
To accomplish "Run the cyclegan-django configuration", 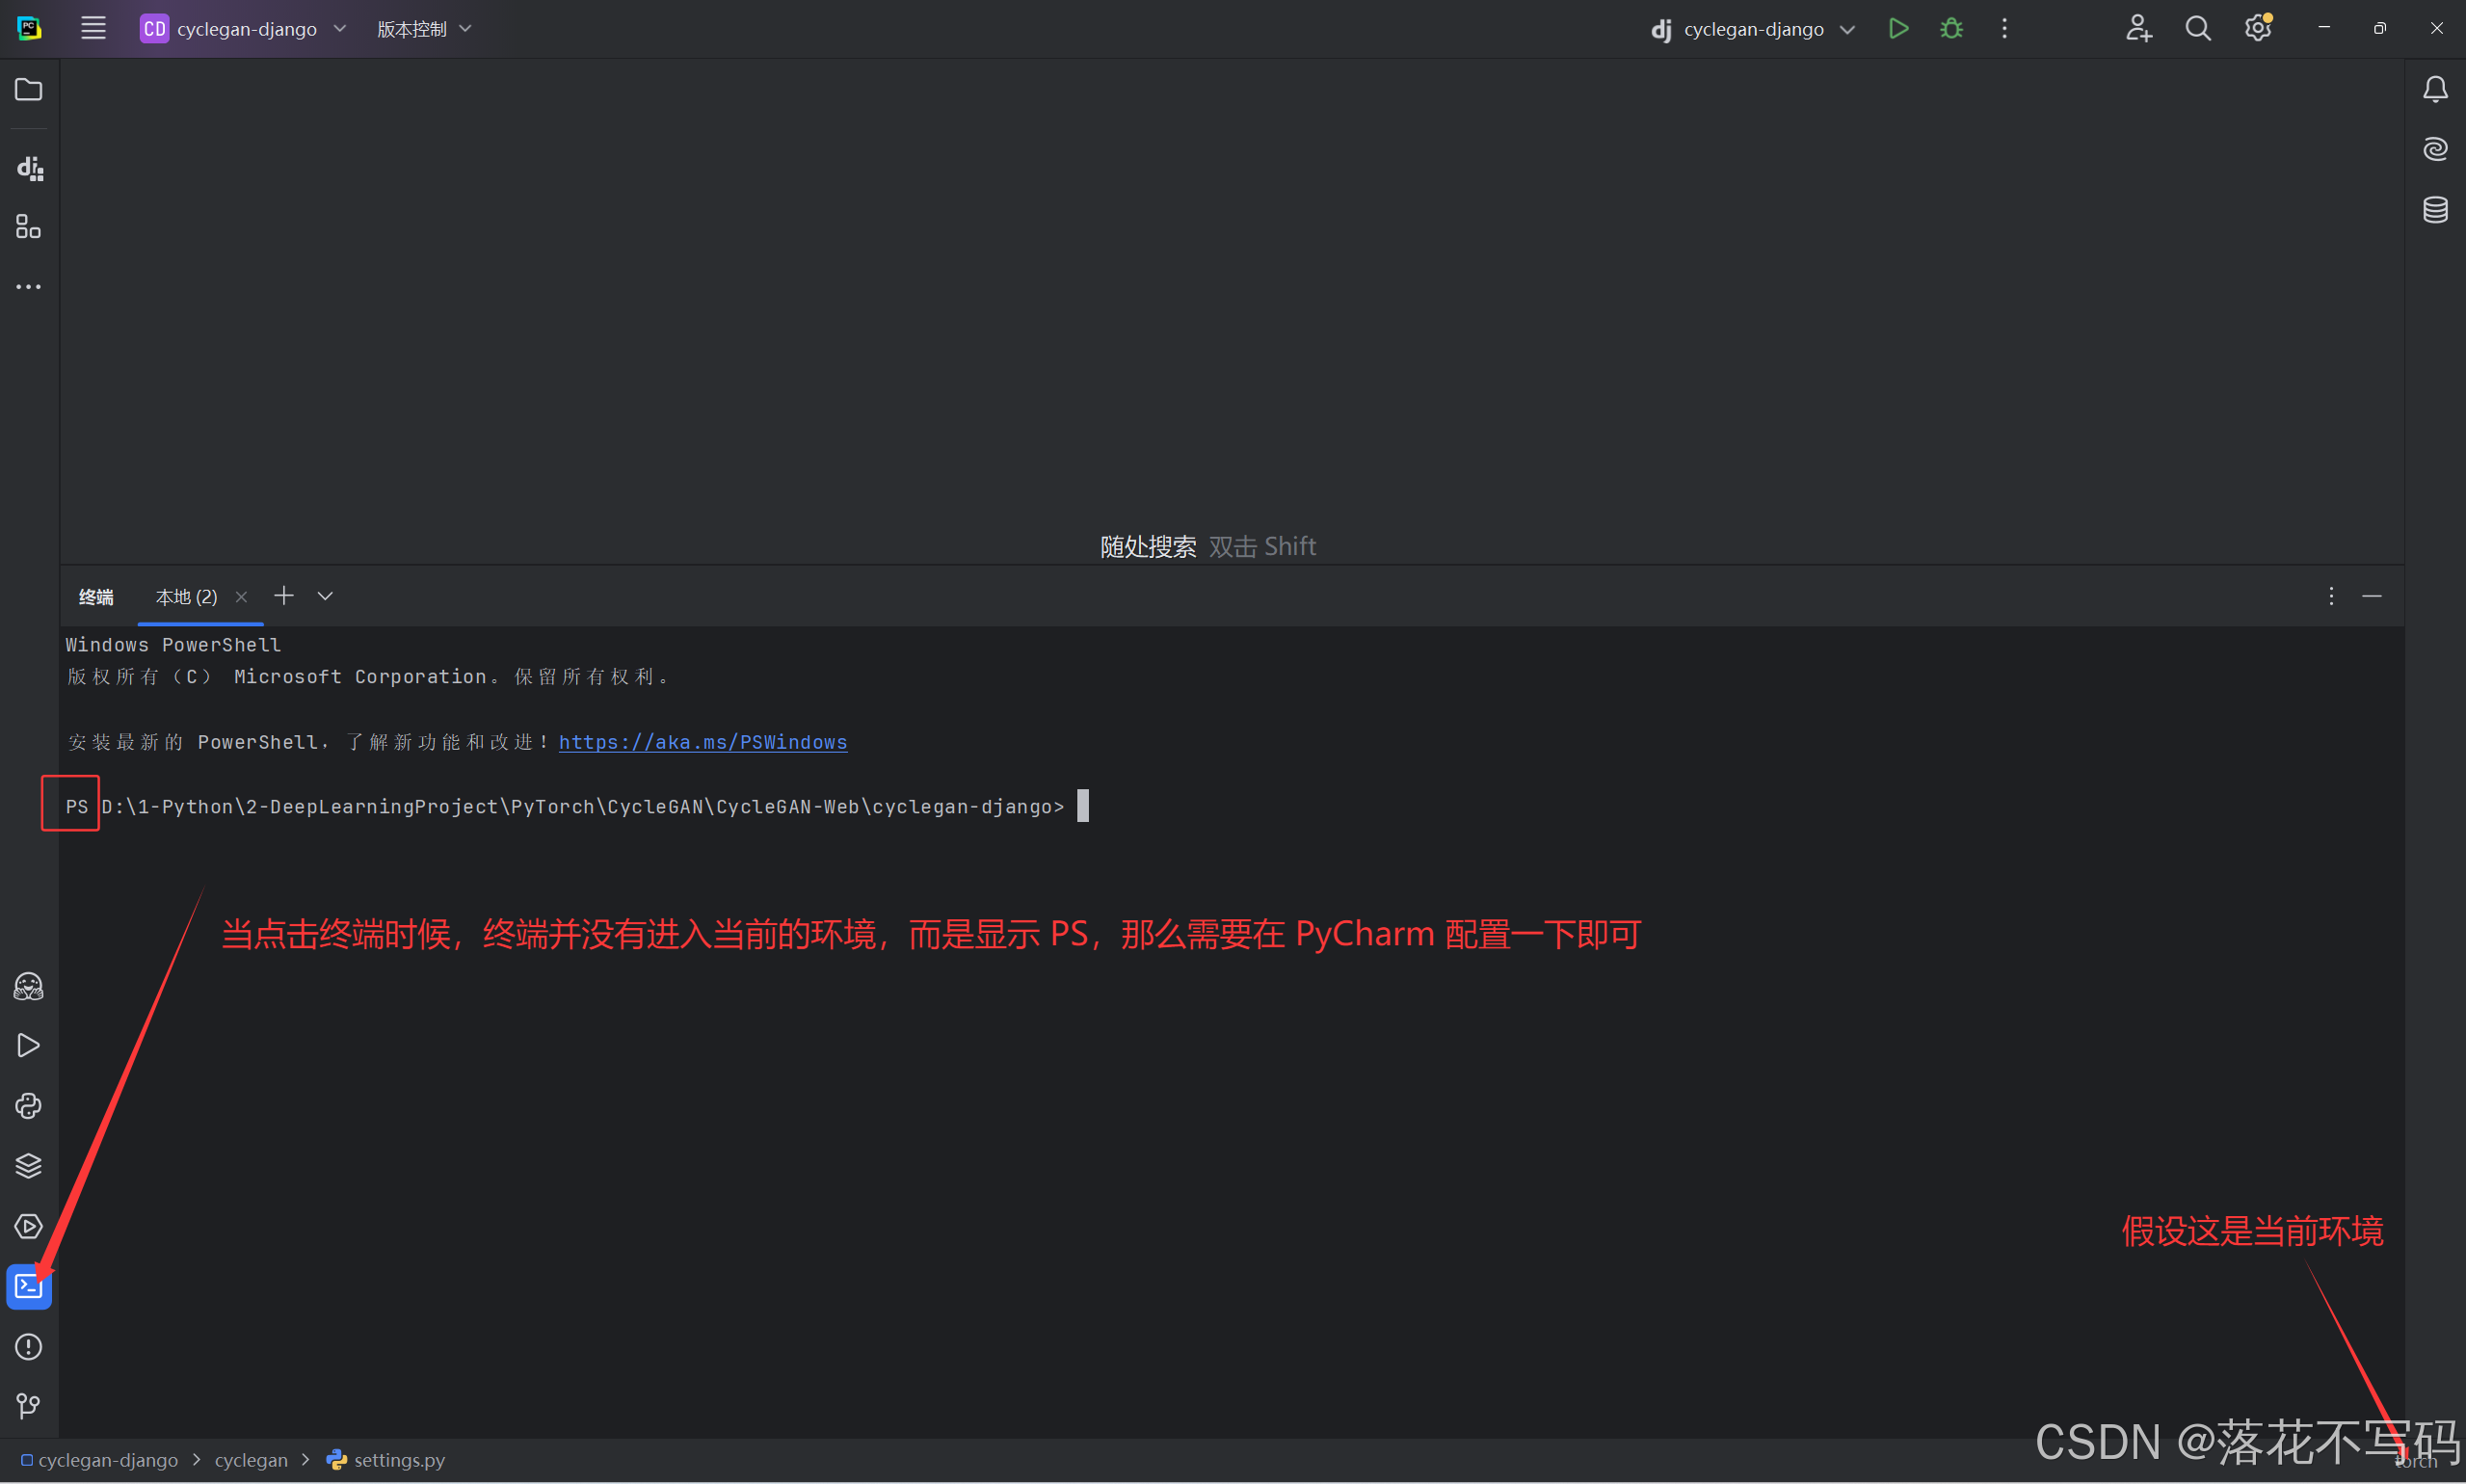I will 1899,28.
